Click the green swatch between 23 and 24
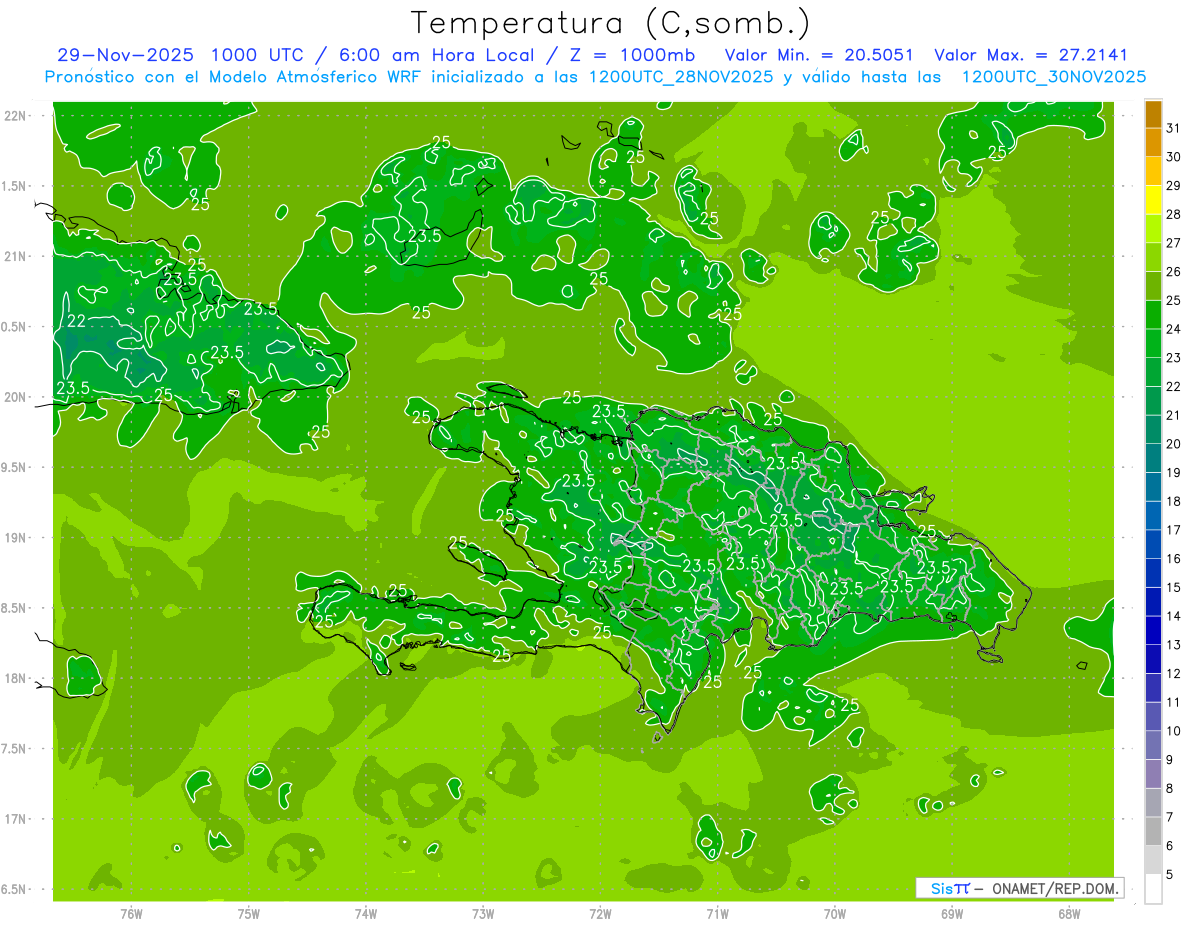Screen dimensions: 1200x927 pos(1153,342)
